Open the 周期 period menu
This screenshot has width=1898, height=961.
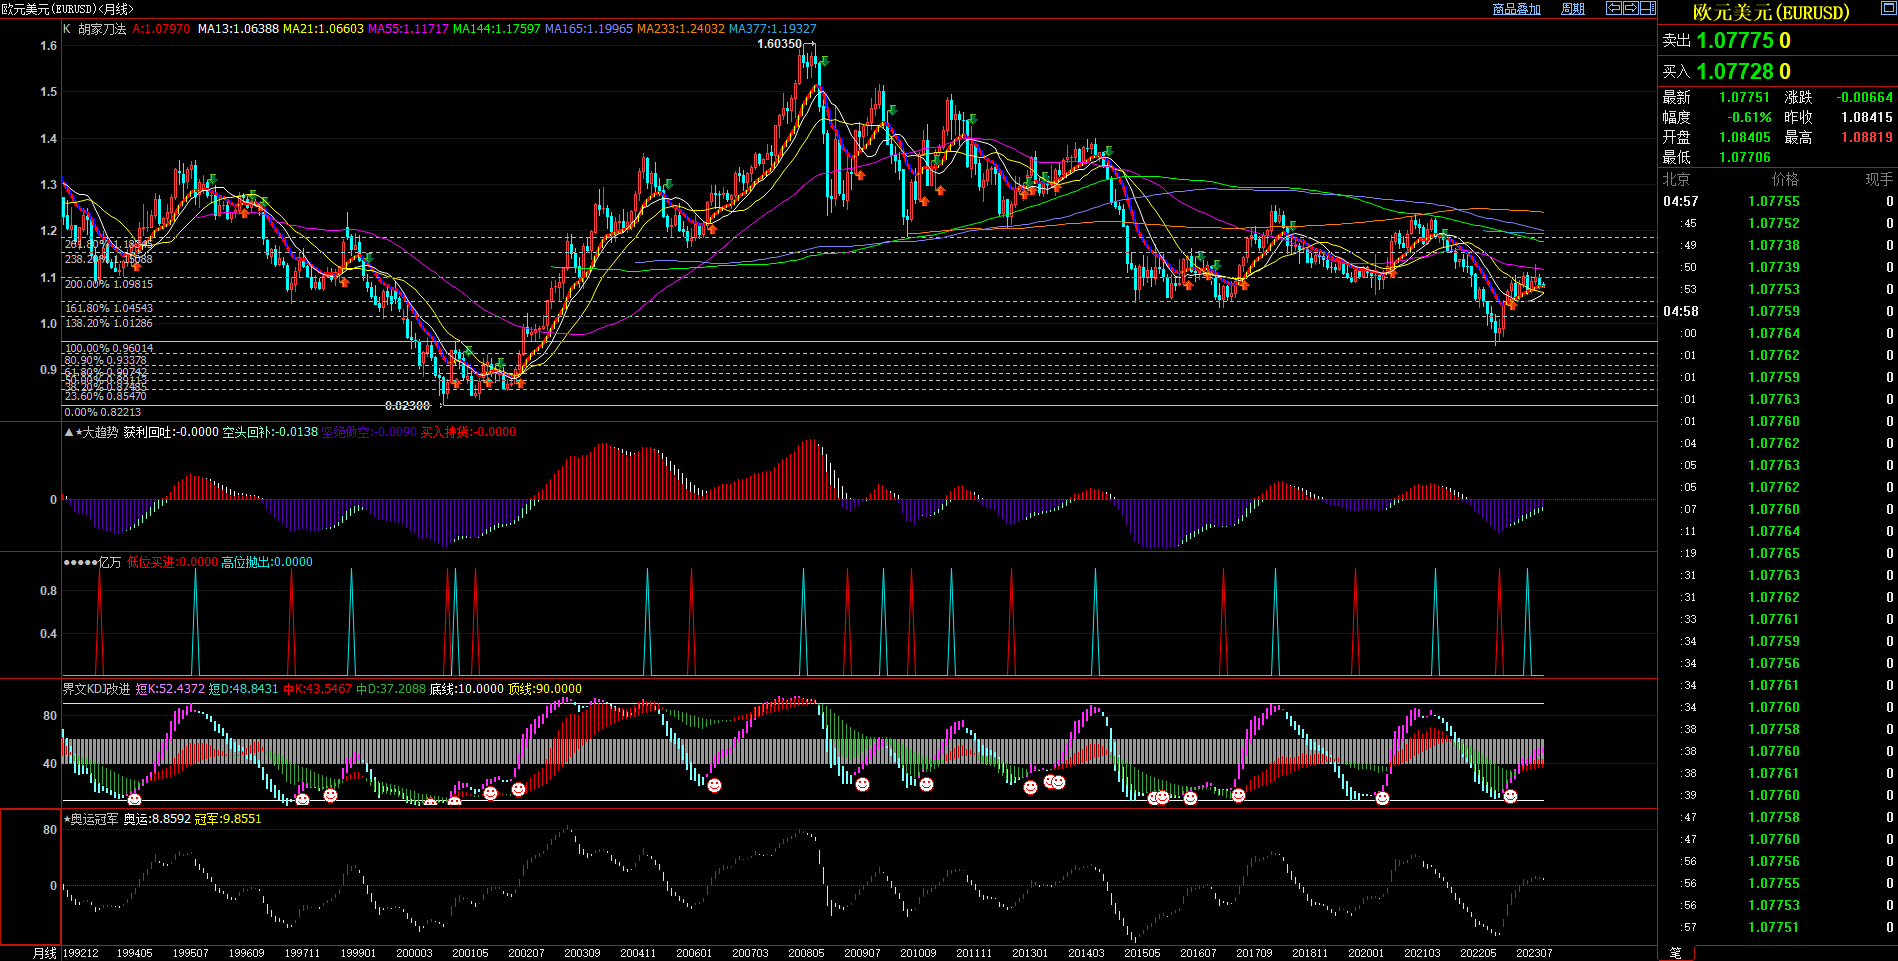tap(1573, 9)
